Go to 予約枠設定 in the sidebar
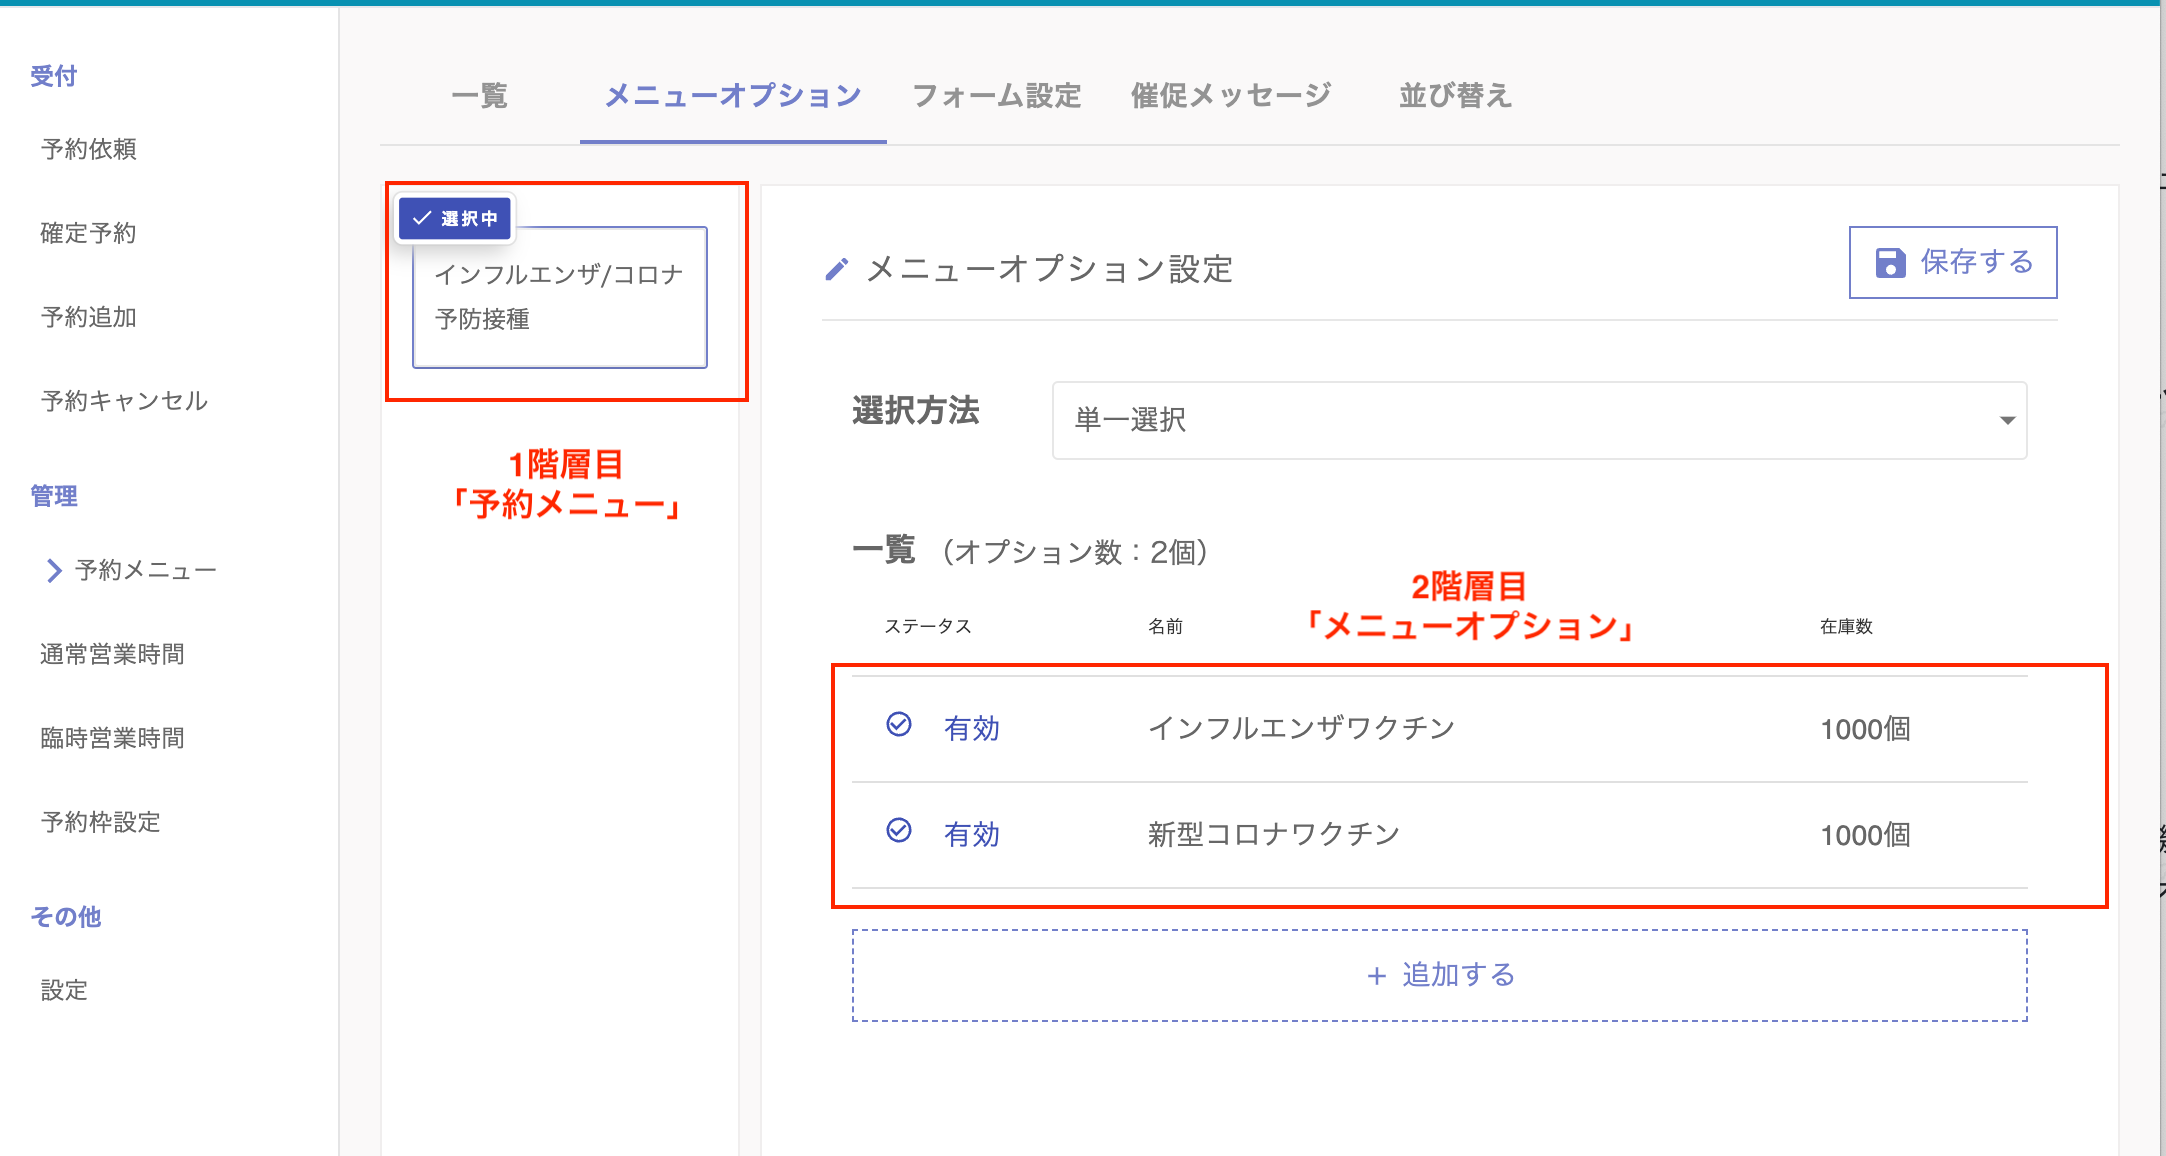The height and width of the screenshot is (1156, 2166). click(x=100, y=822)
